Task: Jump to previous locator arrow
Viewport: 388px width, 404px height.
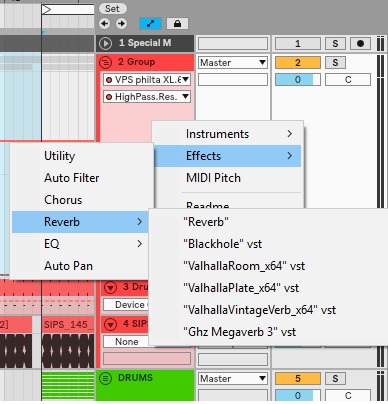Action: click(x=105, y=24)
